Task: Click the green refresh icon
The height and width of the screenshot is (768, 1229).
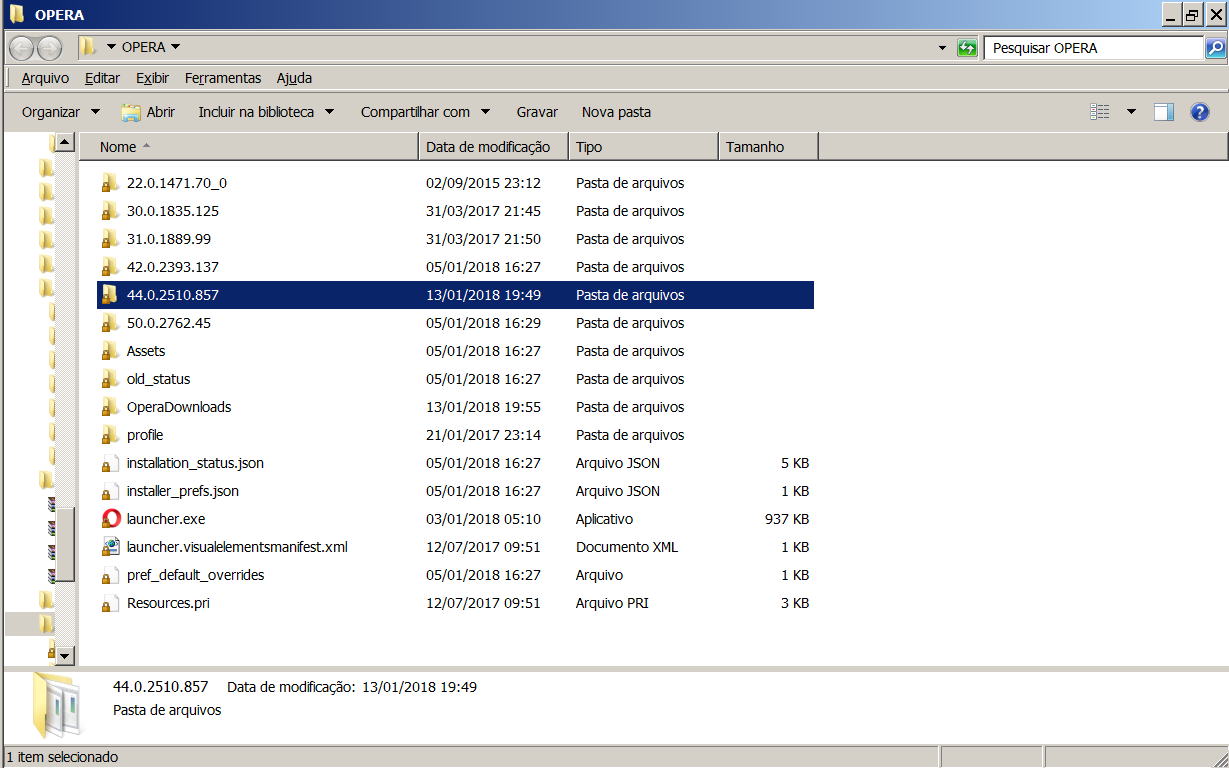Action: click(967, 48)
